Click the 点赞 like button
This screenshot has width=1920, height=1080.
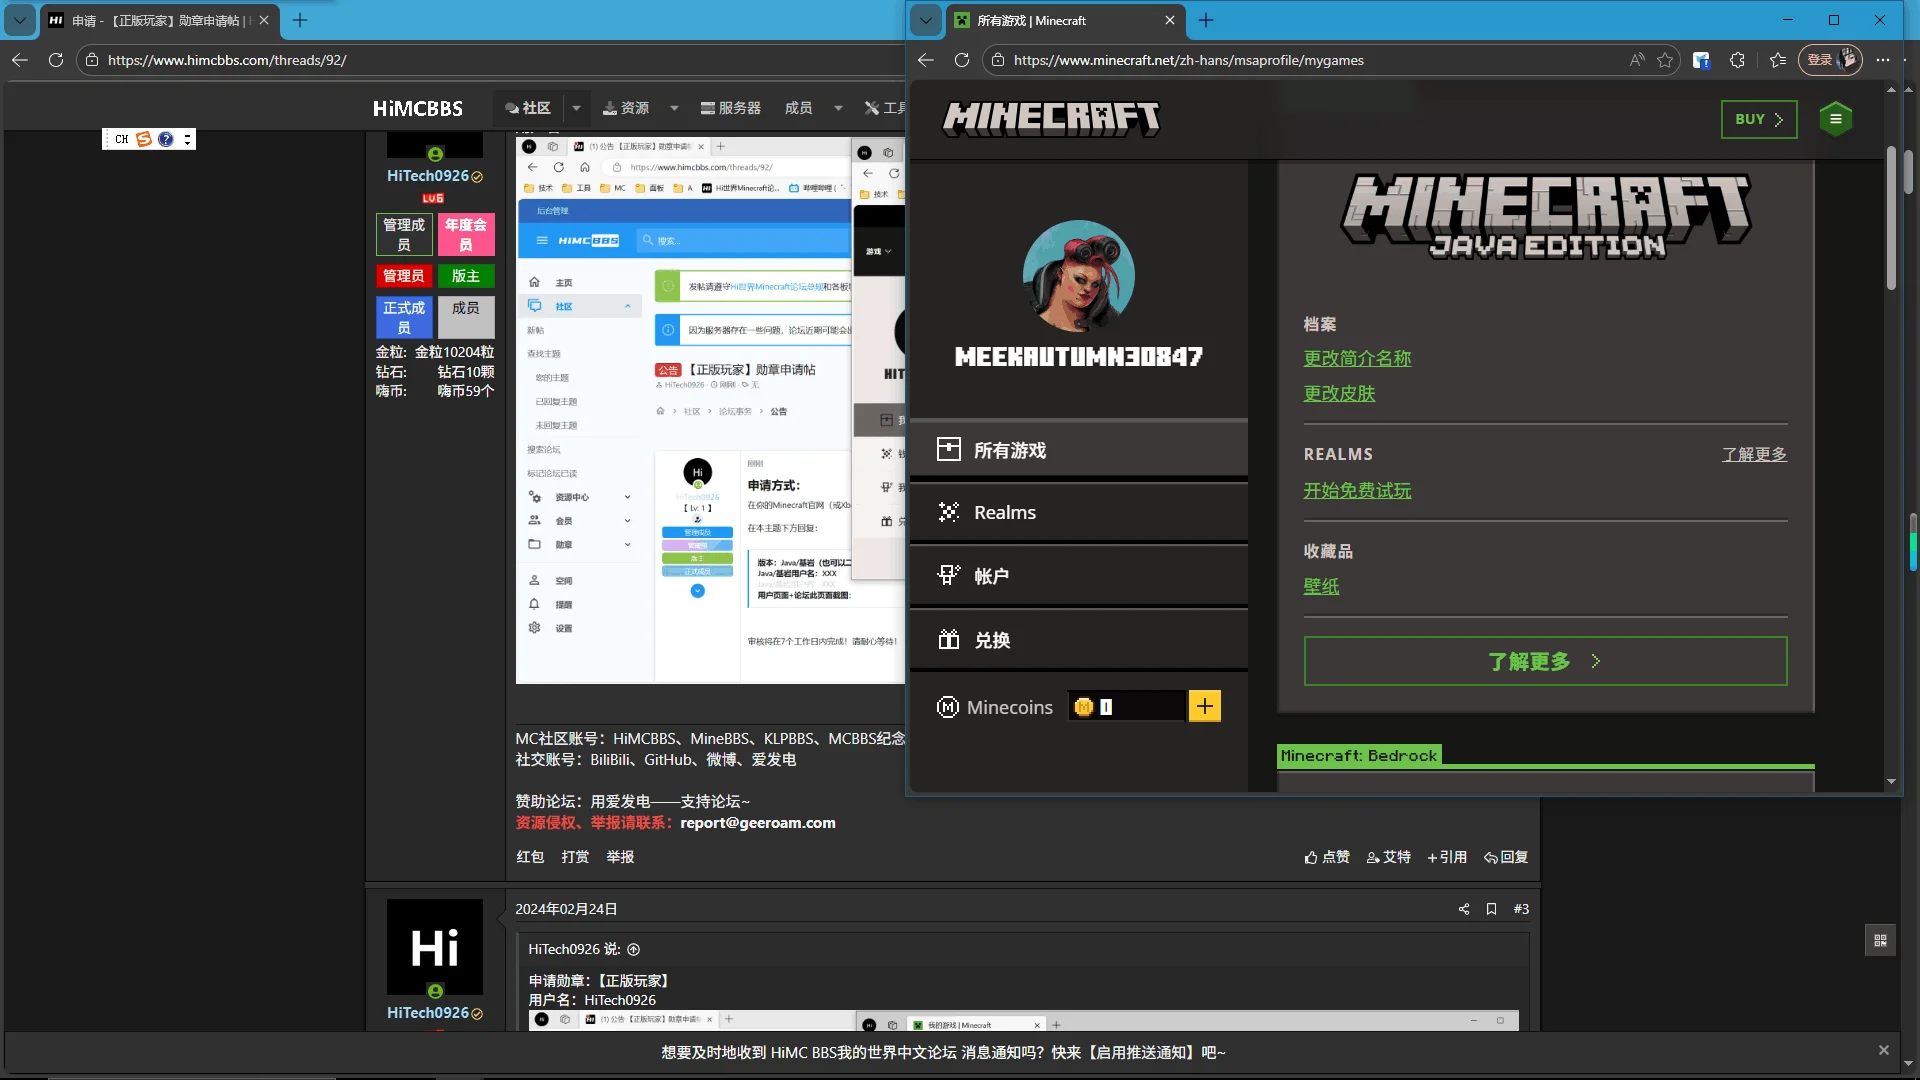pyautogui.click(x=1327, y=857)
